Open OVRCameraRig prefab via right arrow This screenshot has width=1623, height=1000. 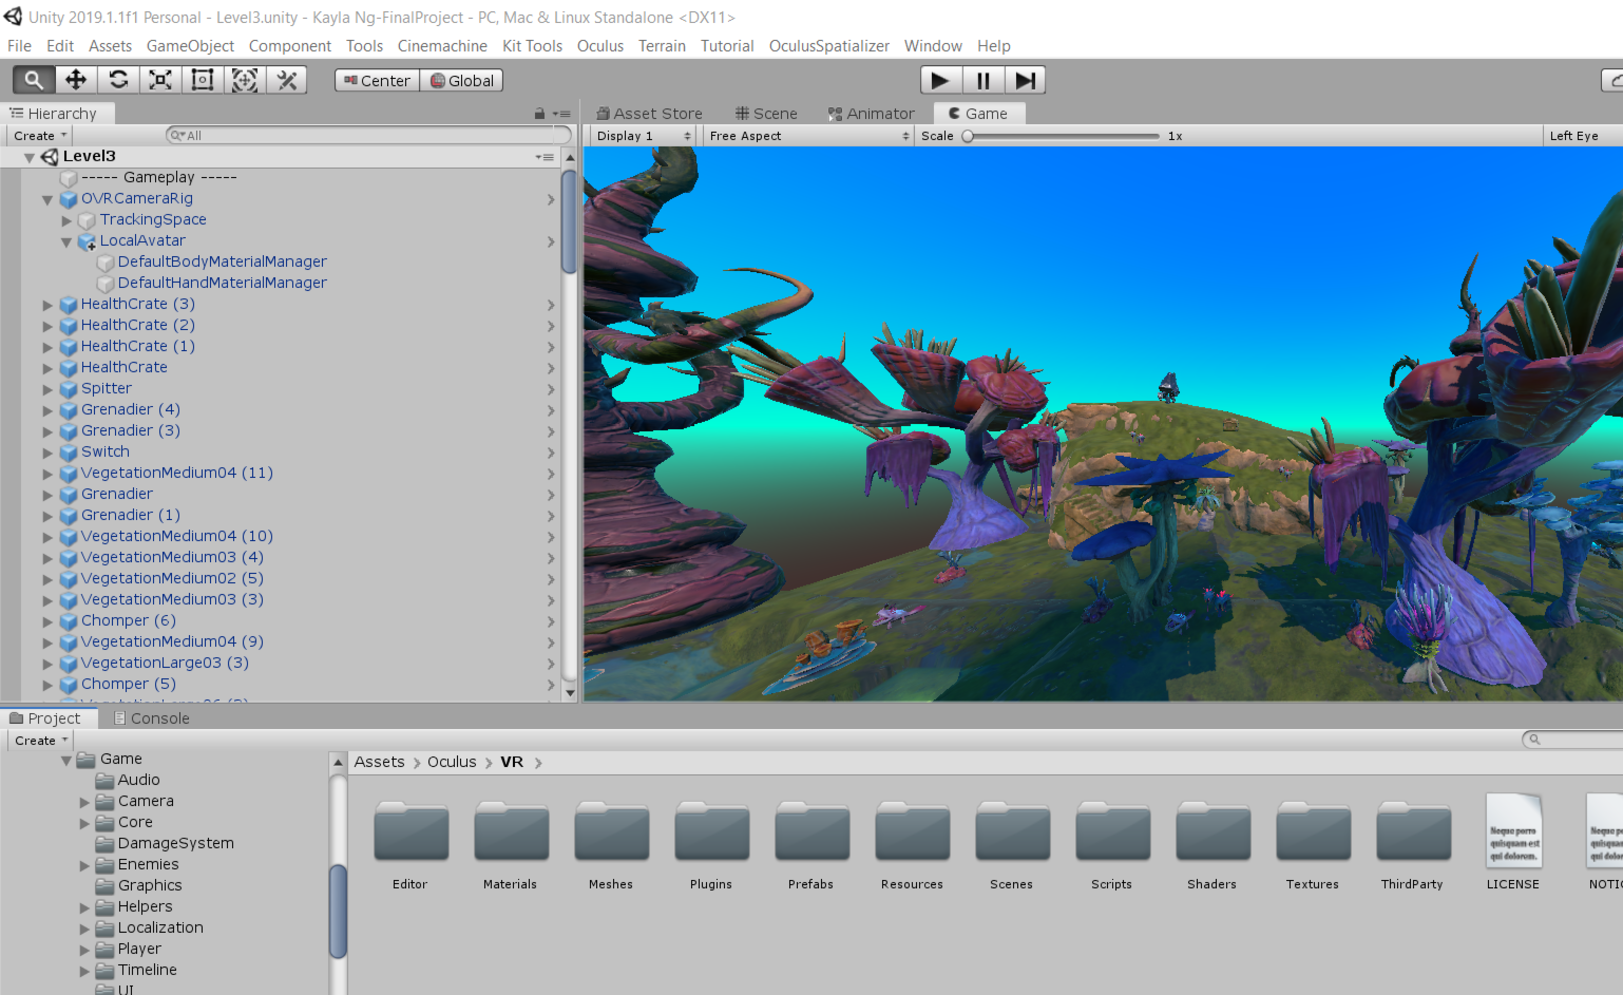[x=551, y=199]
